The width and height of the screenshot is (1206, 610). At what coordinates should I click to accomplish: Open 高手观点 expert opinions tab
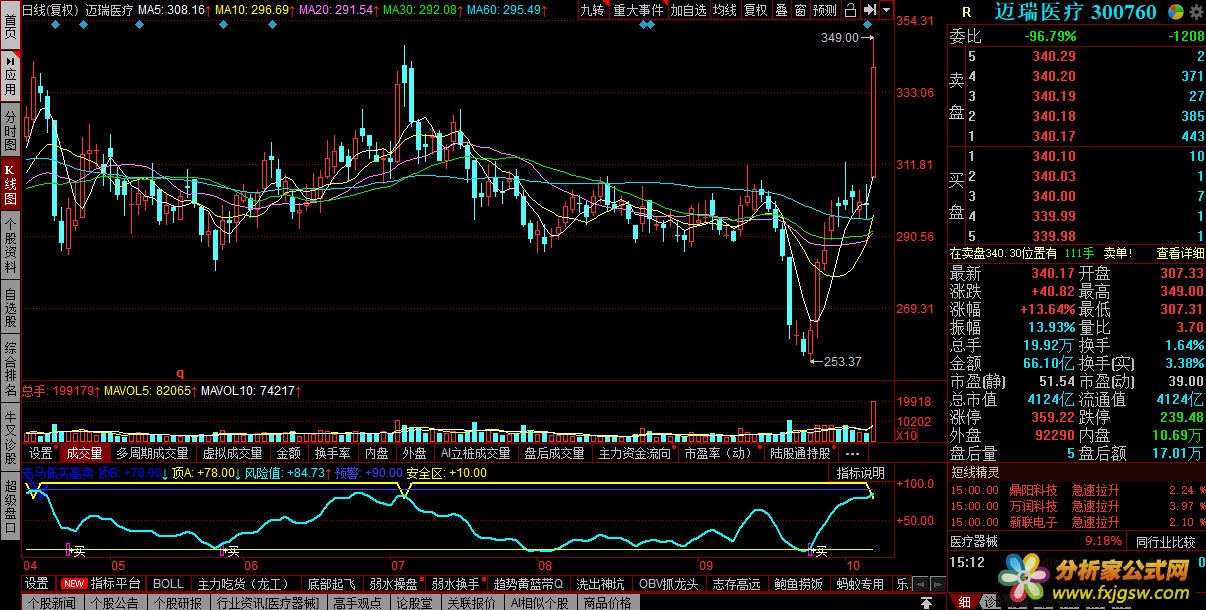coord(357,602)
